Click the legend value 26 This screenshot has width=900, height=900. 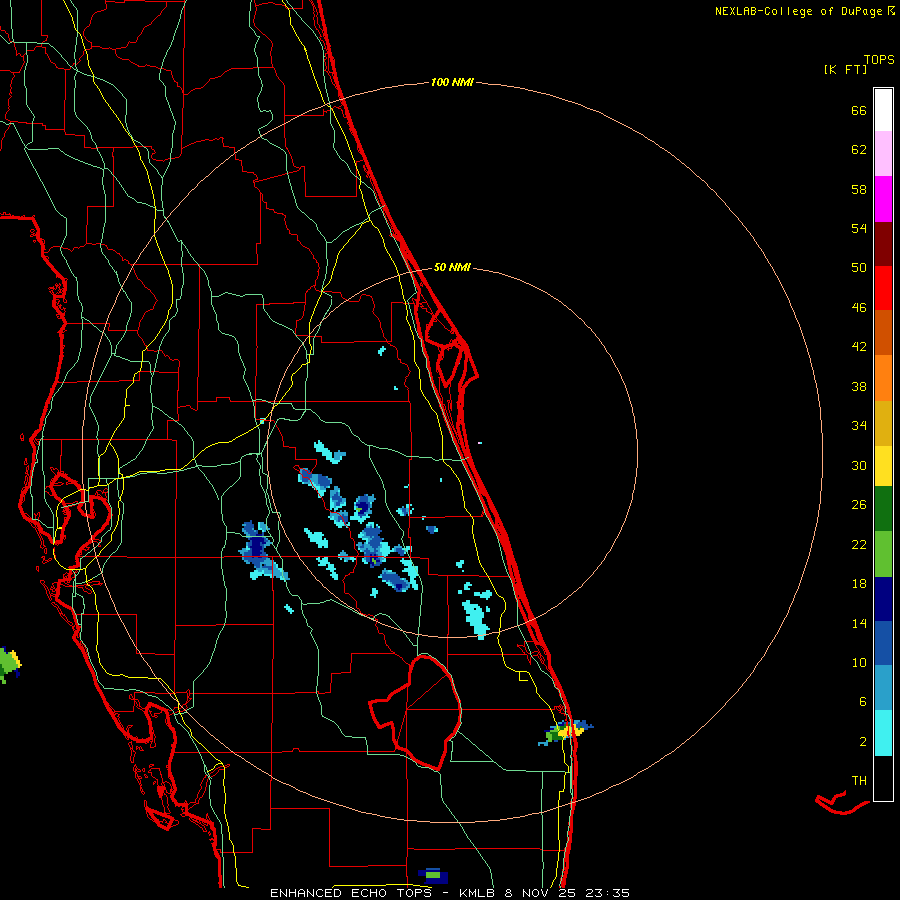pos(859,505)
